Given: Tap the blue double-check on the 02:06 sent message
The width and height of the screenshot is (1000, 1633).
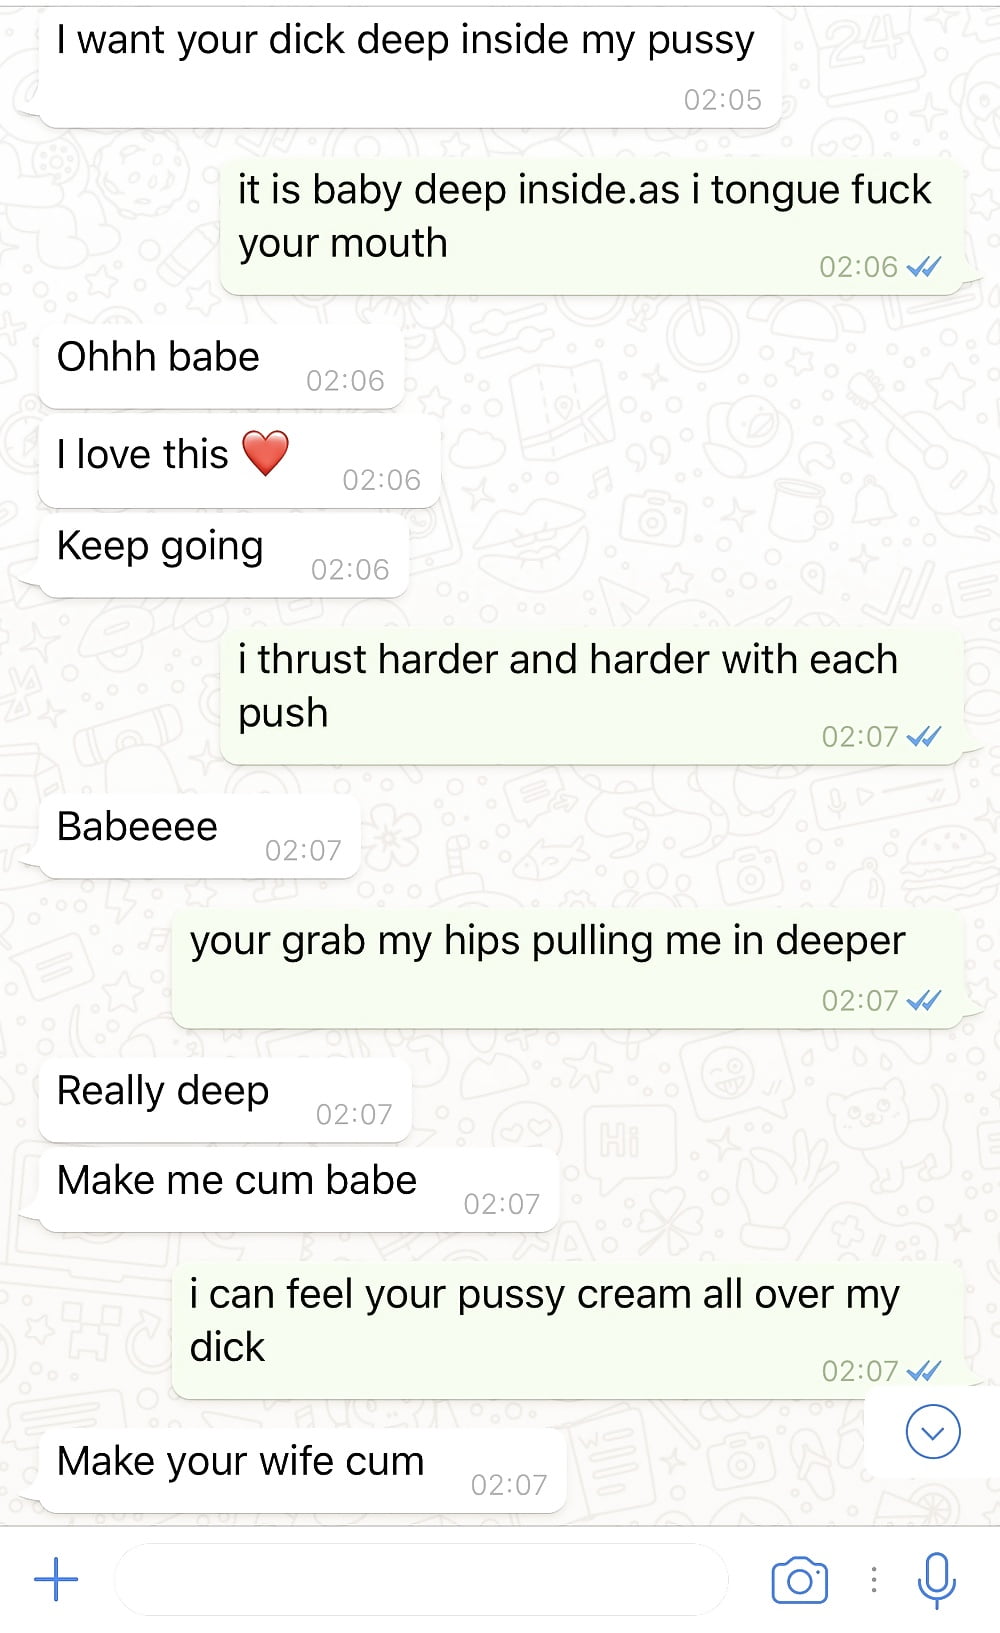Looking at the screenshot, I should click(x=923, y=267).
